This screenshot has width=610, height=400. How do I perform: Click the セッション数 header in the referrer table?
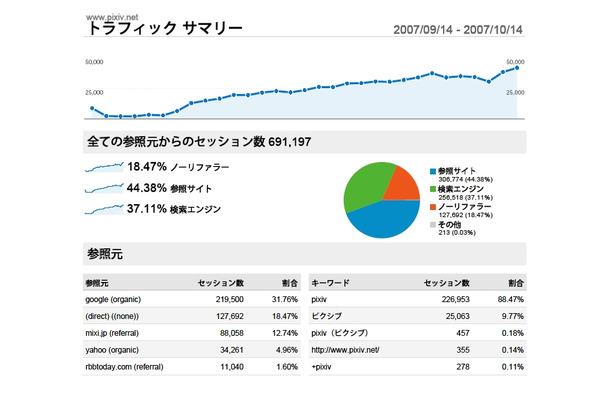221,283
